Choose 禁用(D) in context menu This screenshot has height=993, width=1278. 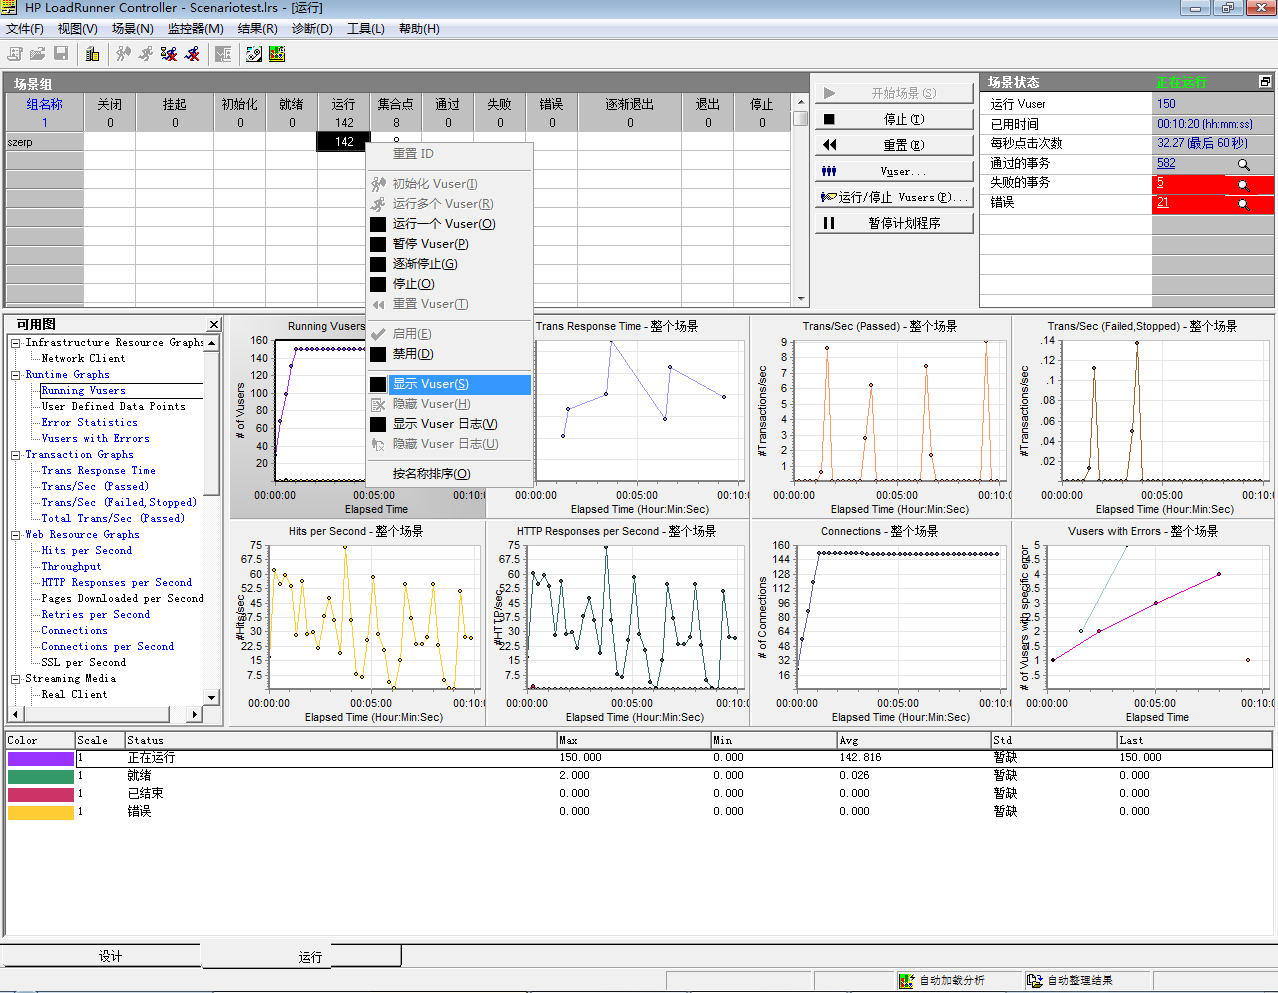coord(448,354)
